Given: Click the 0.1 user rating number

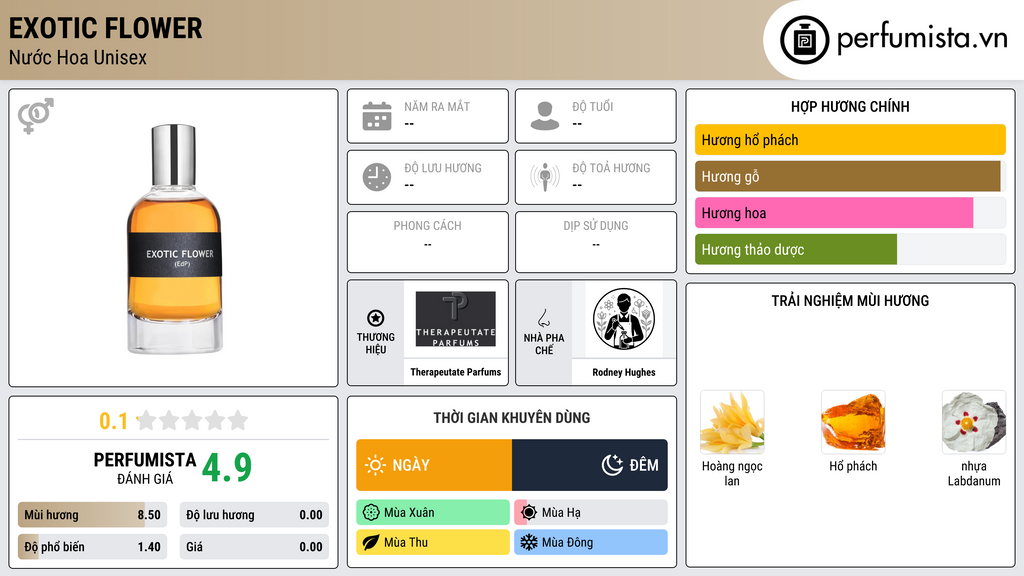Looking at the screenshot, I should tap(114, 421).
